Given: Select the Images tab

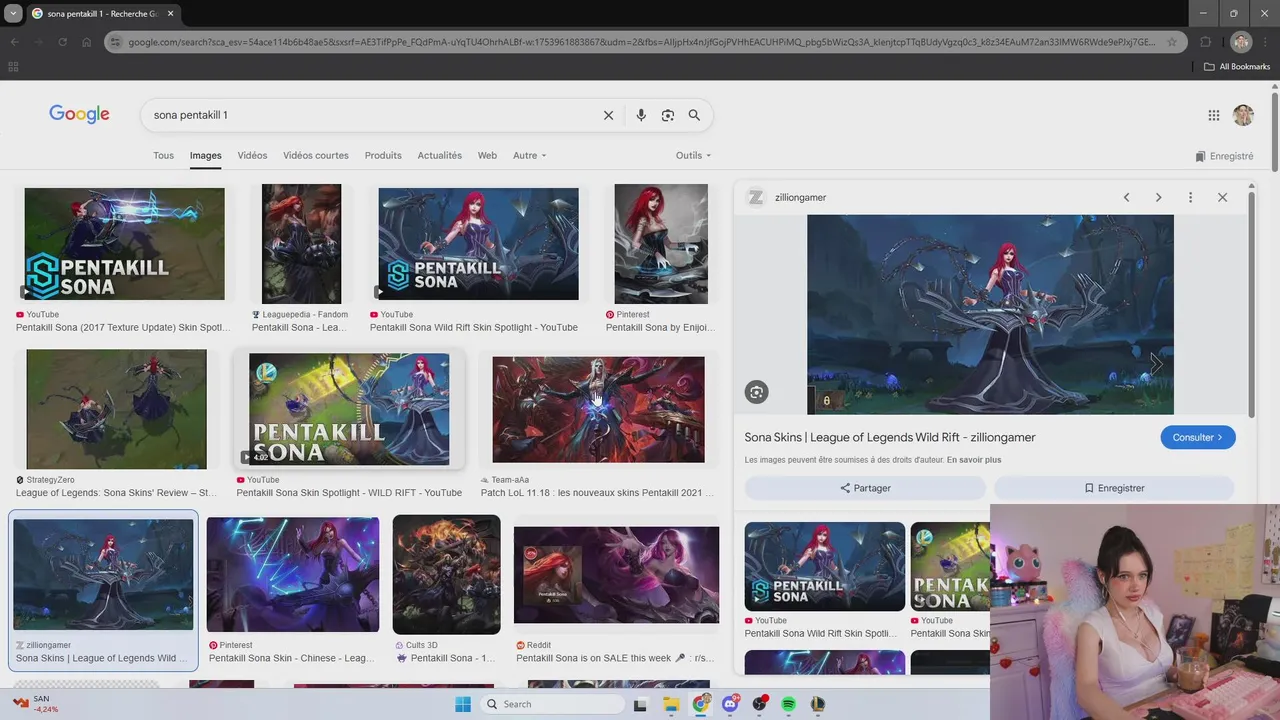Looking at the screenshot, I should pyautogui.click(x=206, y=155).
